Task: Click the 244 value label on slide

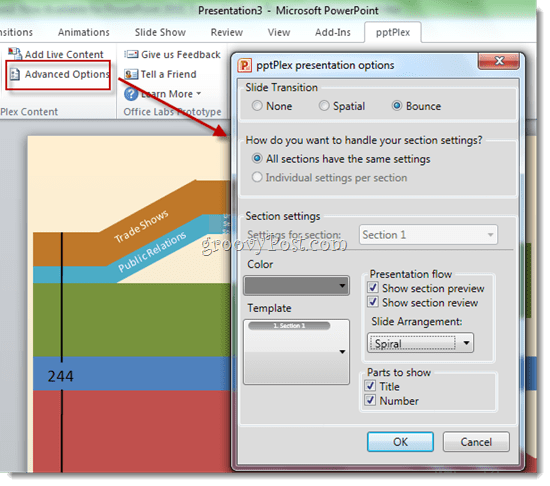Action: [60, 376]
